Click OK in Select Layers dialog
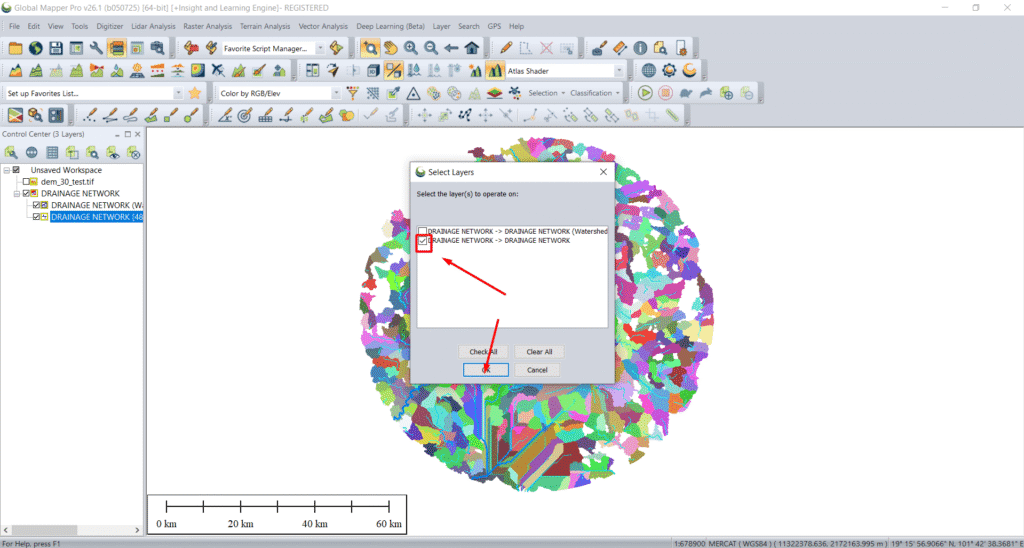 (486, 370)
